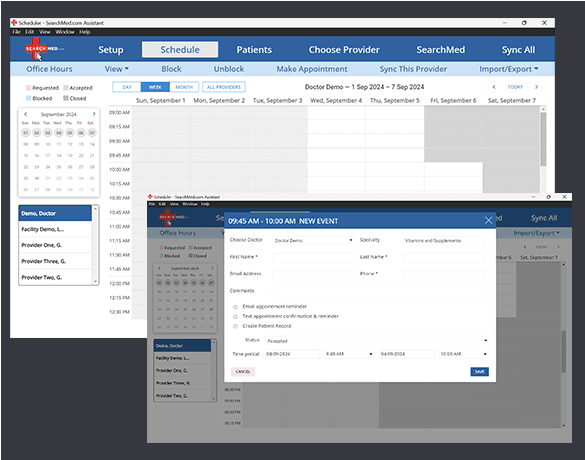Click the Scheduler title bar app icon, back window
585x460 pixels.
coord(14,22)
